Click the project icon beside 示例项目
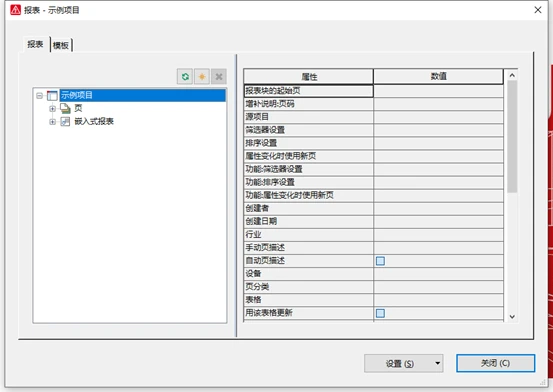 tap(52, 95)
